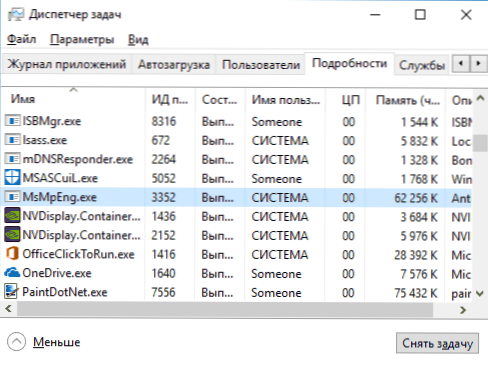Click the NVIDIA icon for PID 2152
The image size is (488, 366).
click(12, 234)
